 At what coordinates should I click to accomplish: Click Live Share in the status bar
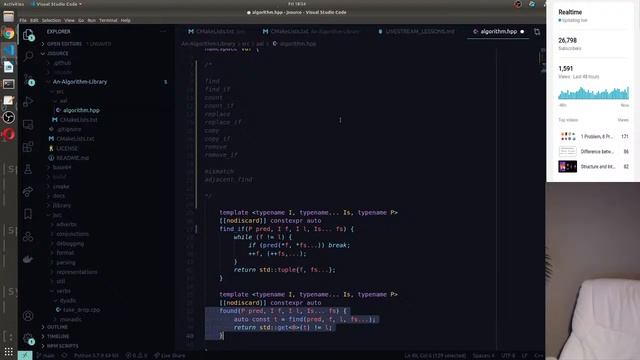pyautogui.click(x=170, y=356)
